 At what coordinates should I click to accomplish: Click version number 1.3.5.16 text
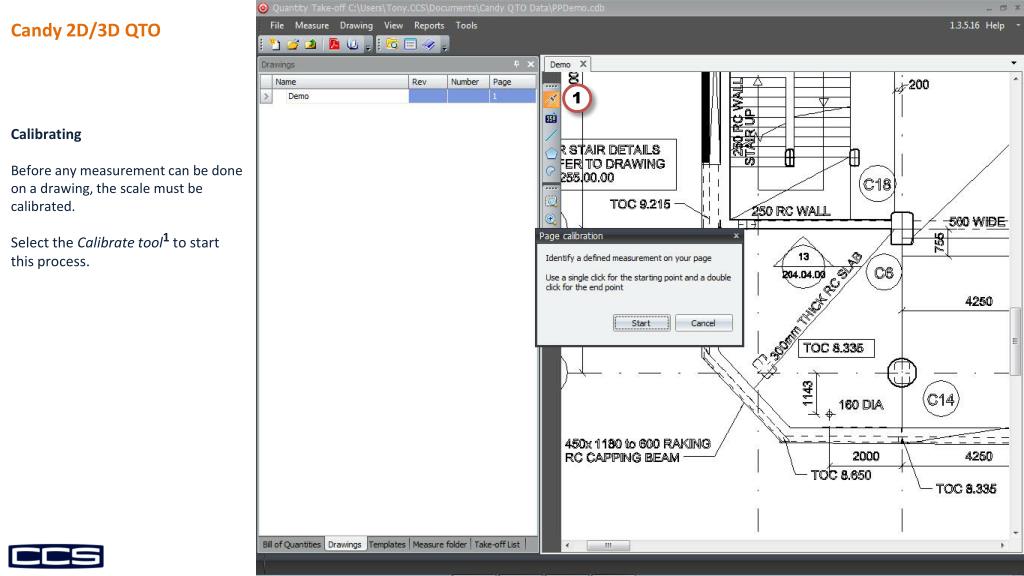click(964, 25)
